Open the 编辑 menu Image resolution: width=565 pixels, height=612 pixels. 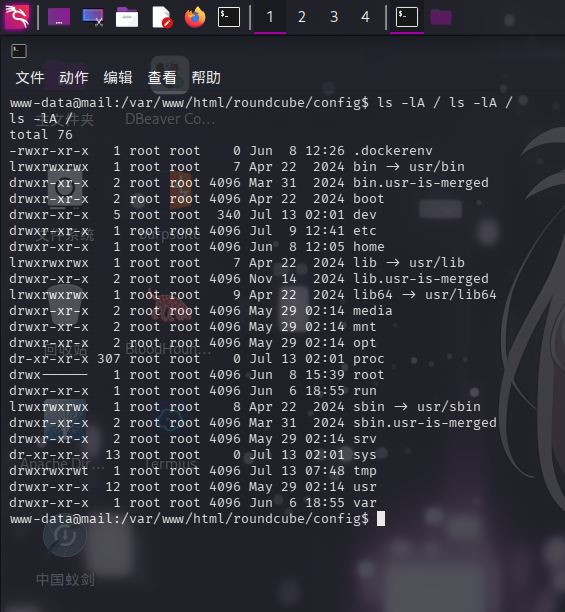tap(118, 78)
